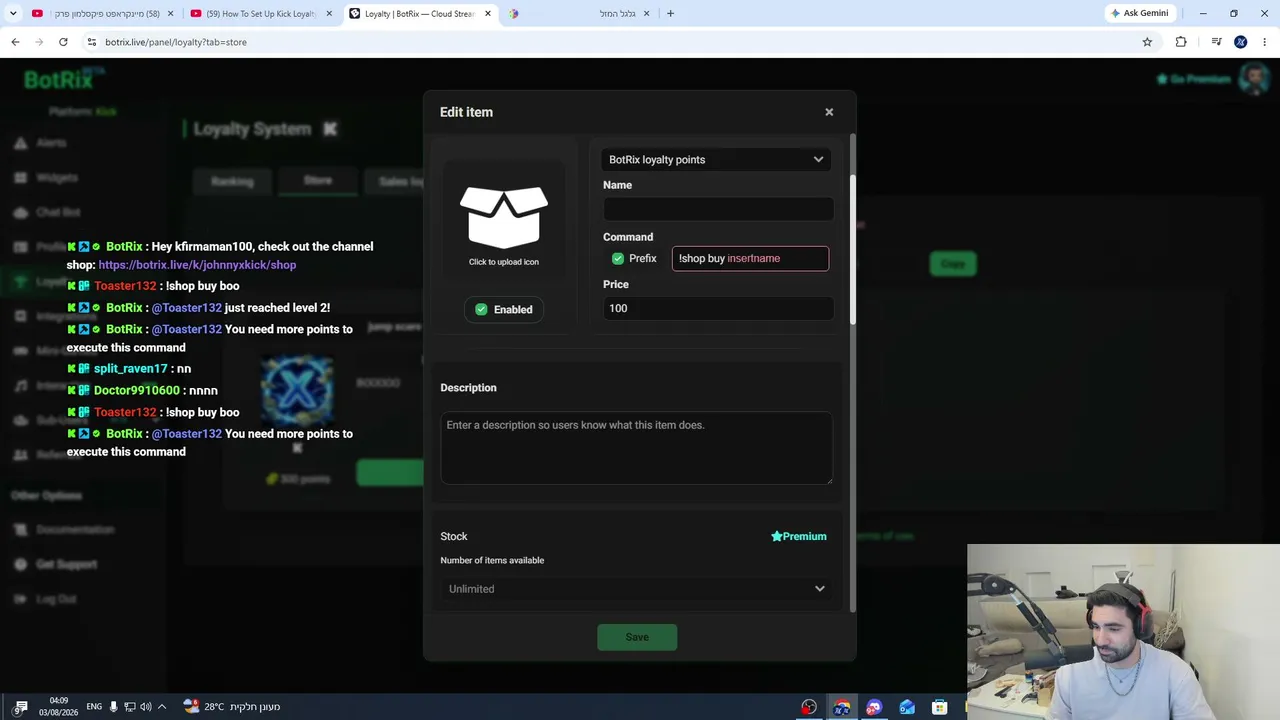
Task: Click Doctor9910600 username in chat overlay
Action: (x=137, y=391)
